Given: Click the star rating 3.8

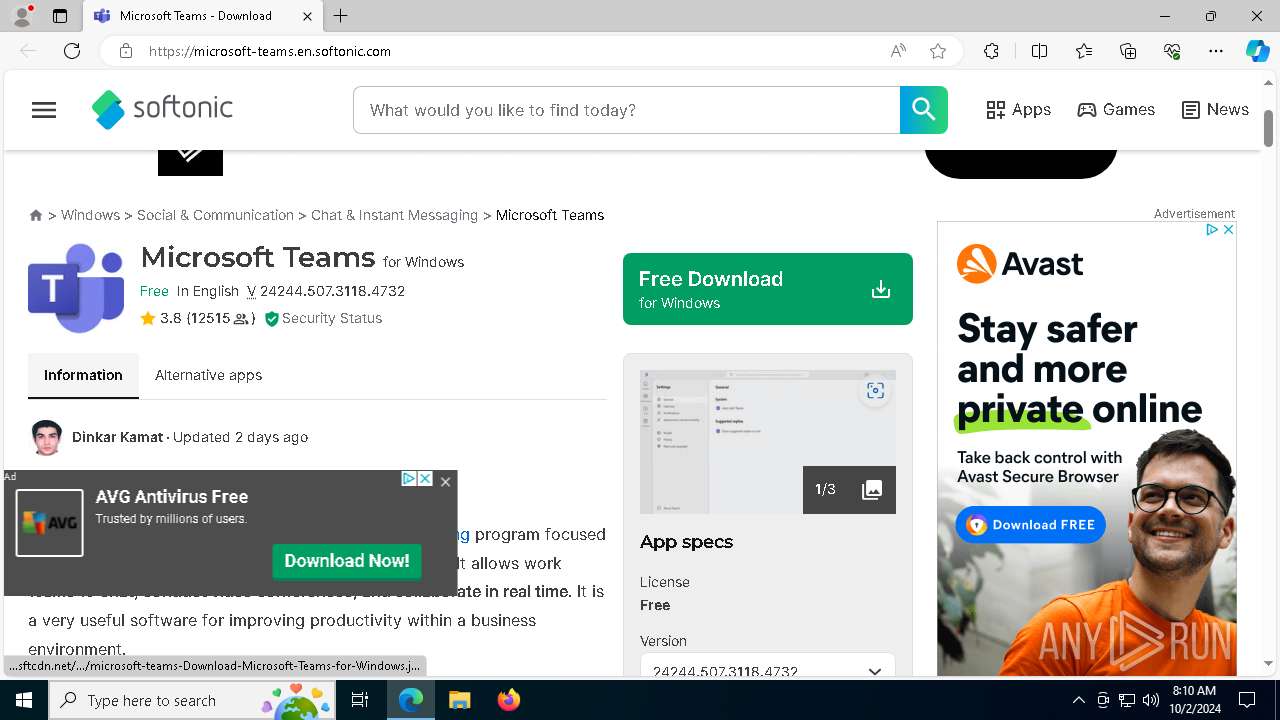Looking at the screenshot, I should 197,318.
